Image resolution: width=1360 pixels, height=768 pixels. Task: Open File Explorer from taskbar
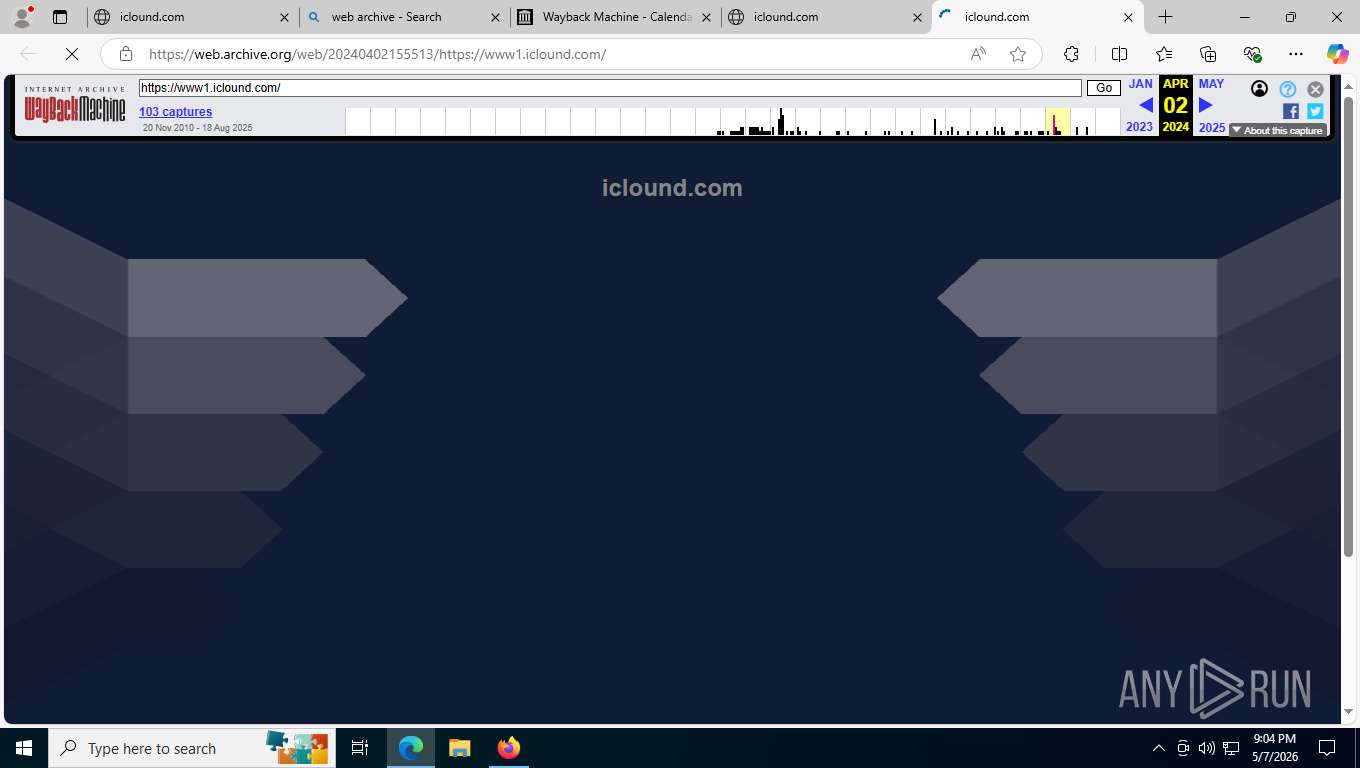(x=459, y=748)
